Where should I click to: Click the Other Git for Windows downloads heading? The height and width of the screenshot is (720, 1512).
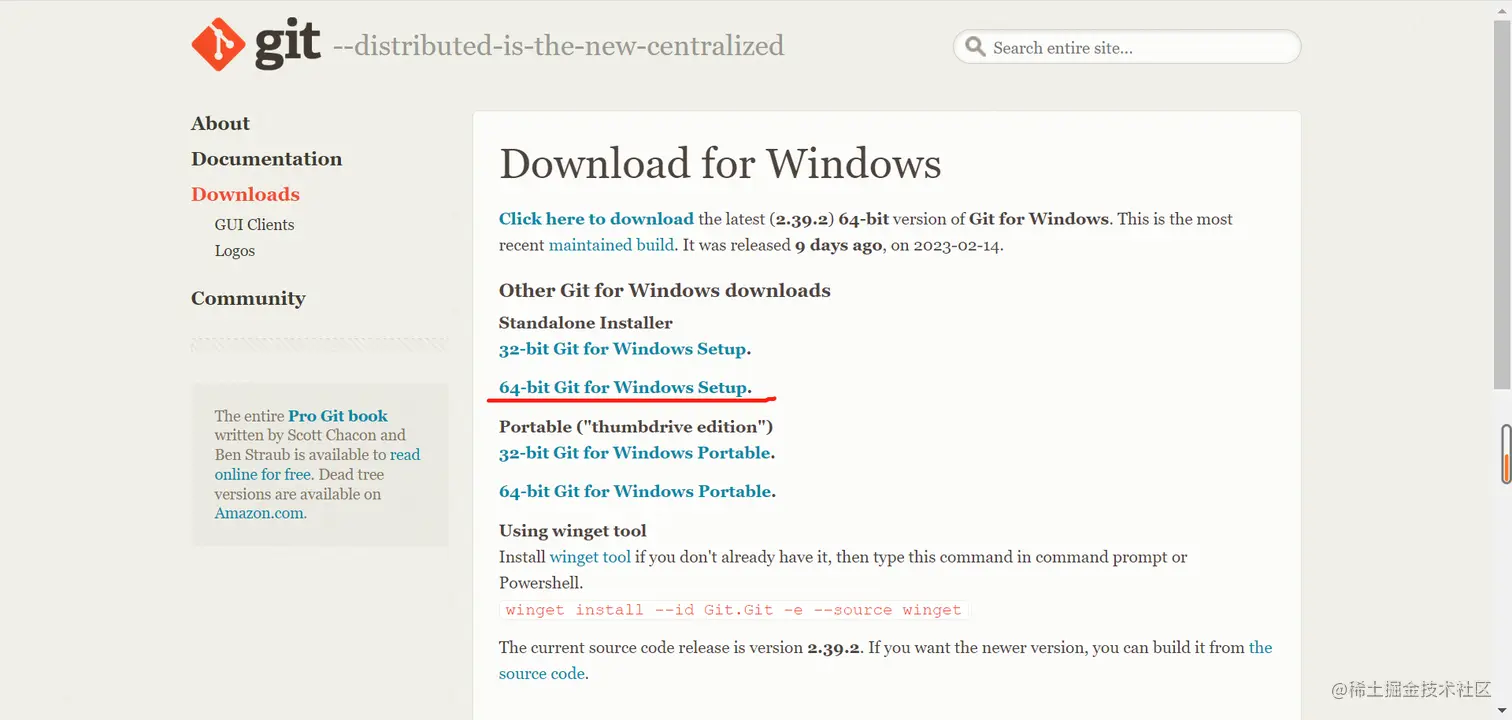tap(665, 290)
